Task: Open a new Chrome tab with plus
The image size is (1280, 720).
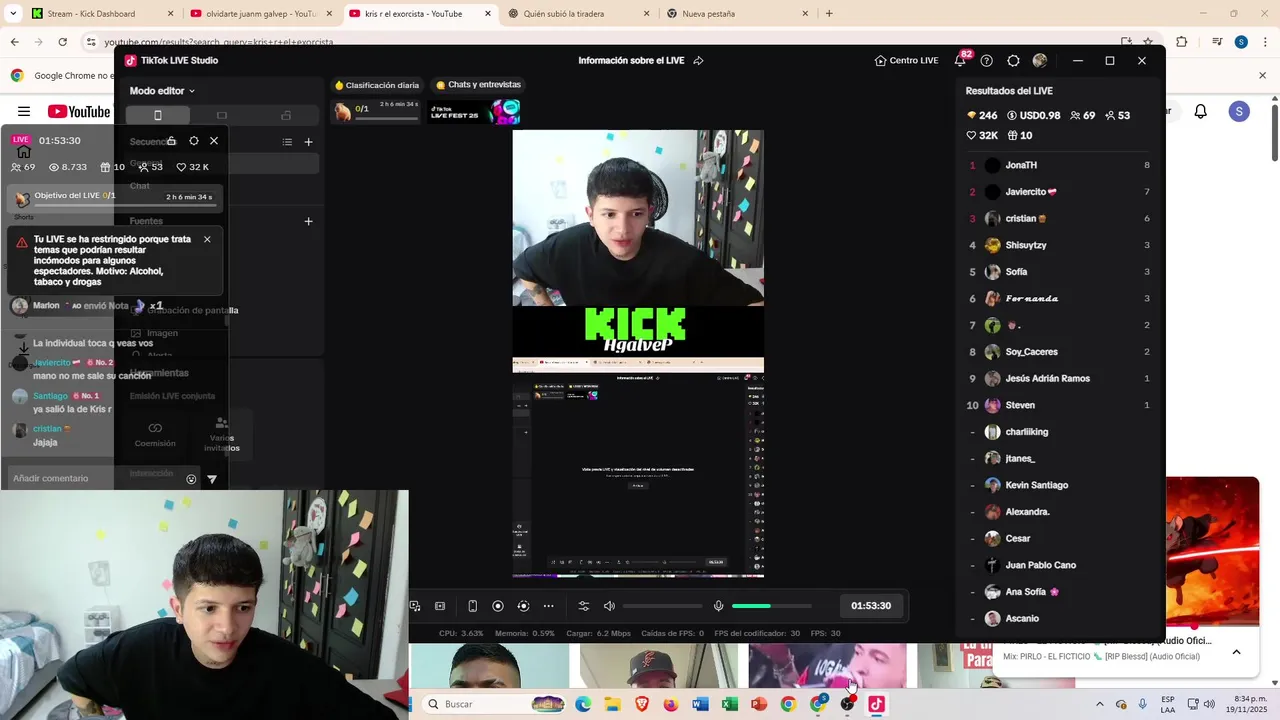Action: [x=829, y=14]
